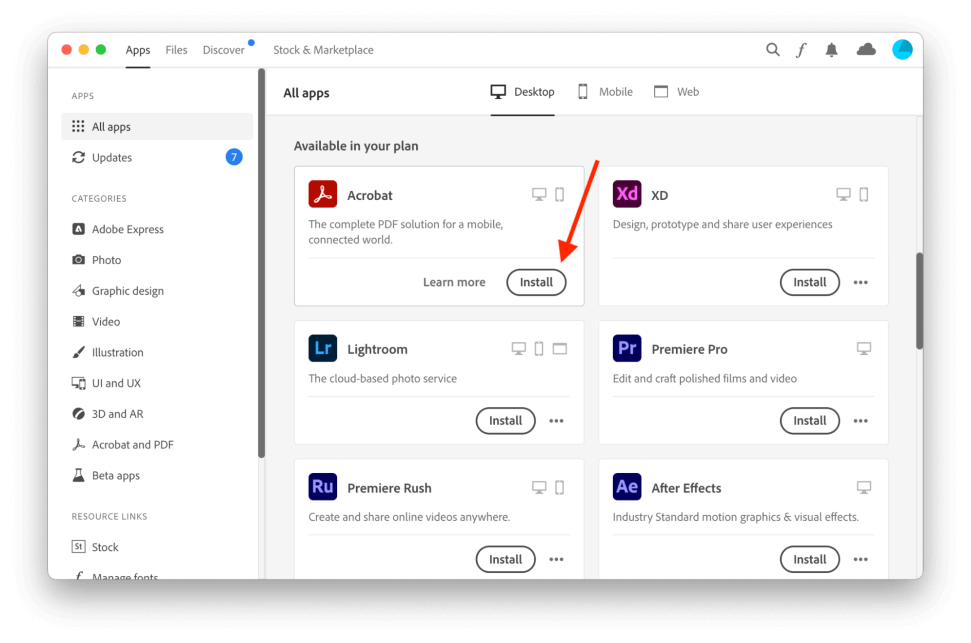Click desktop platform icon on Lightroom card

point(518,349)
